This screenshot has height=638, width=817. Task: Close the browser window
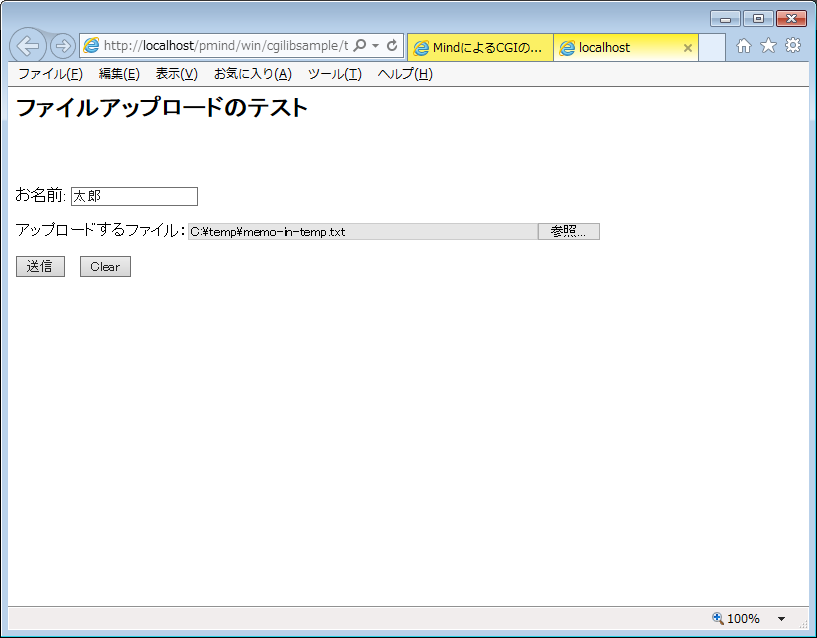pos(791,19)
